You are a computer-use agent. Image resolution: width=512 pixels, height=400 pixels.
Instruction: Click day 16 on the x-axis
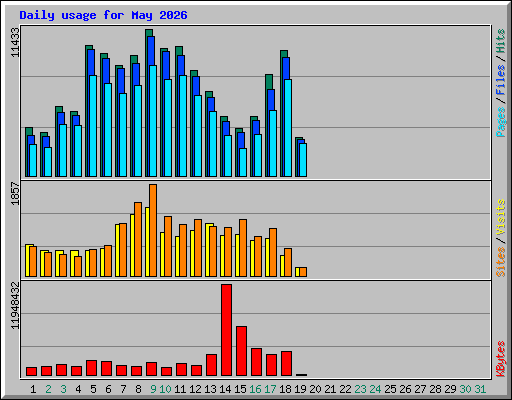(255, 389)
